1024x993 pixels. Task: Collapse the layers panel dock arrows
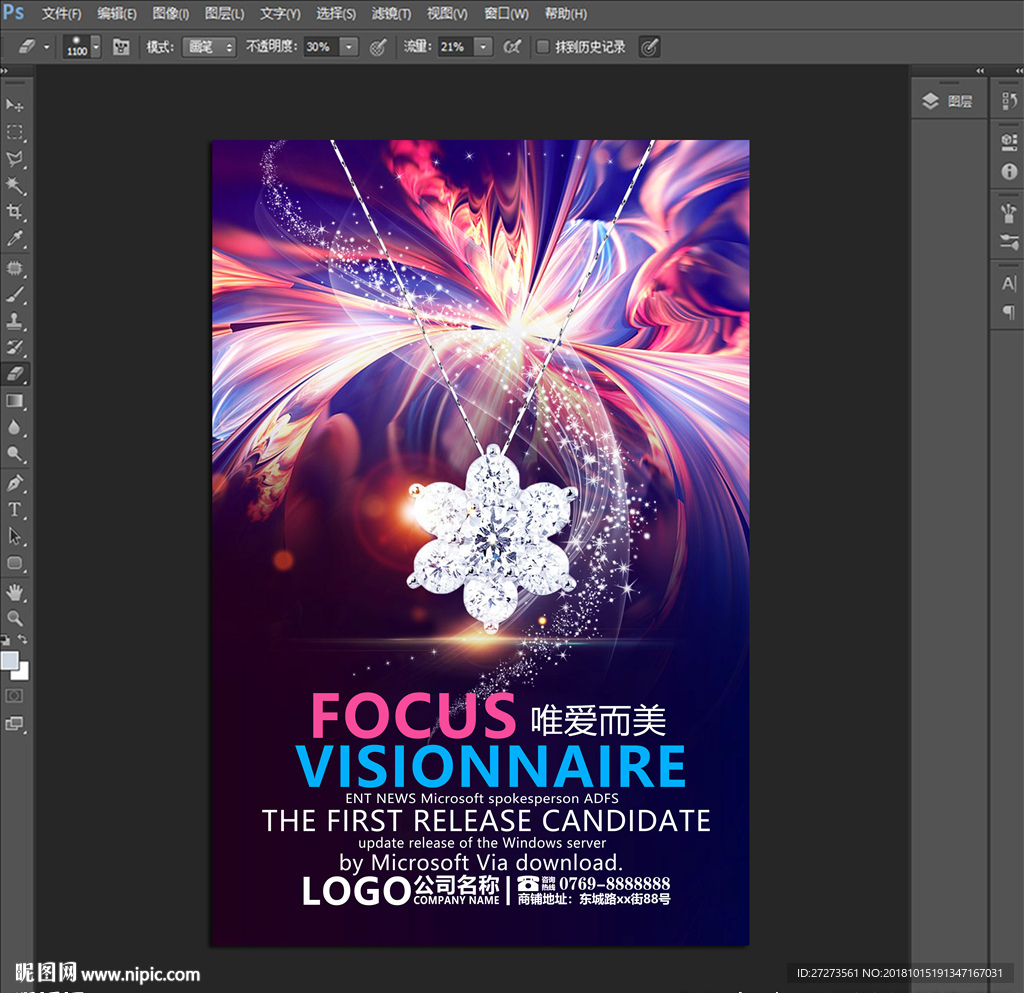[980, 71]
